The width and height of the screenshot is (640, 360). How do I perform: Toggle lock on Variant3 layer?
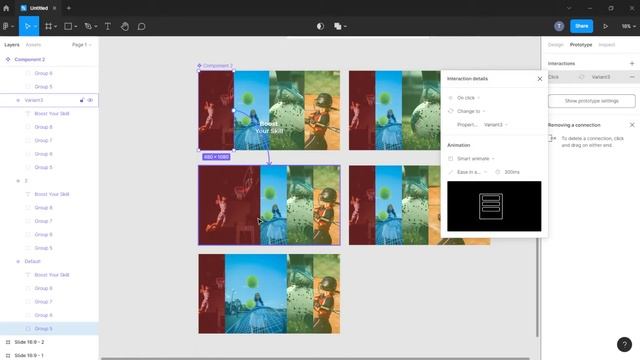click(x=82, y=100)
